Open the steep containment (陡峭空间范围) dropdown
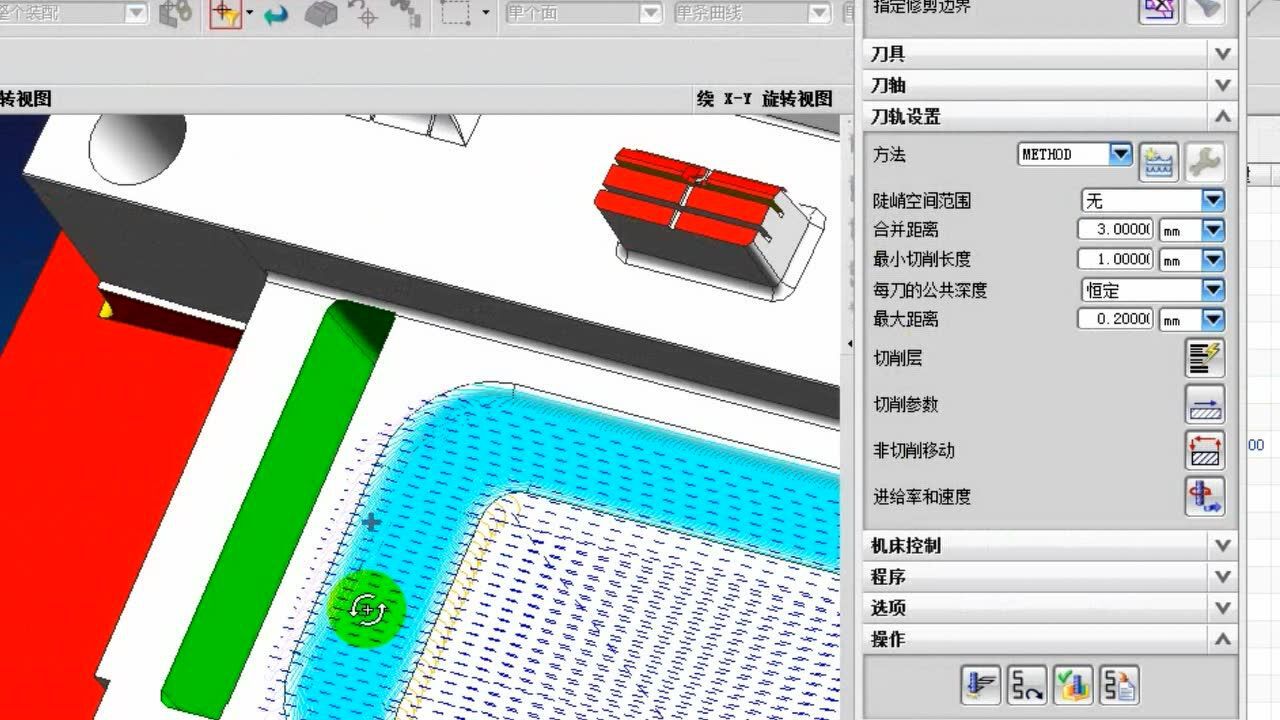Image resolution: width=1280 pixels, height=720 pixels. tap(1213, 201)
